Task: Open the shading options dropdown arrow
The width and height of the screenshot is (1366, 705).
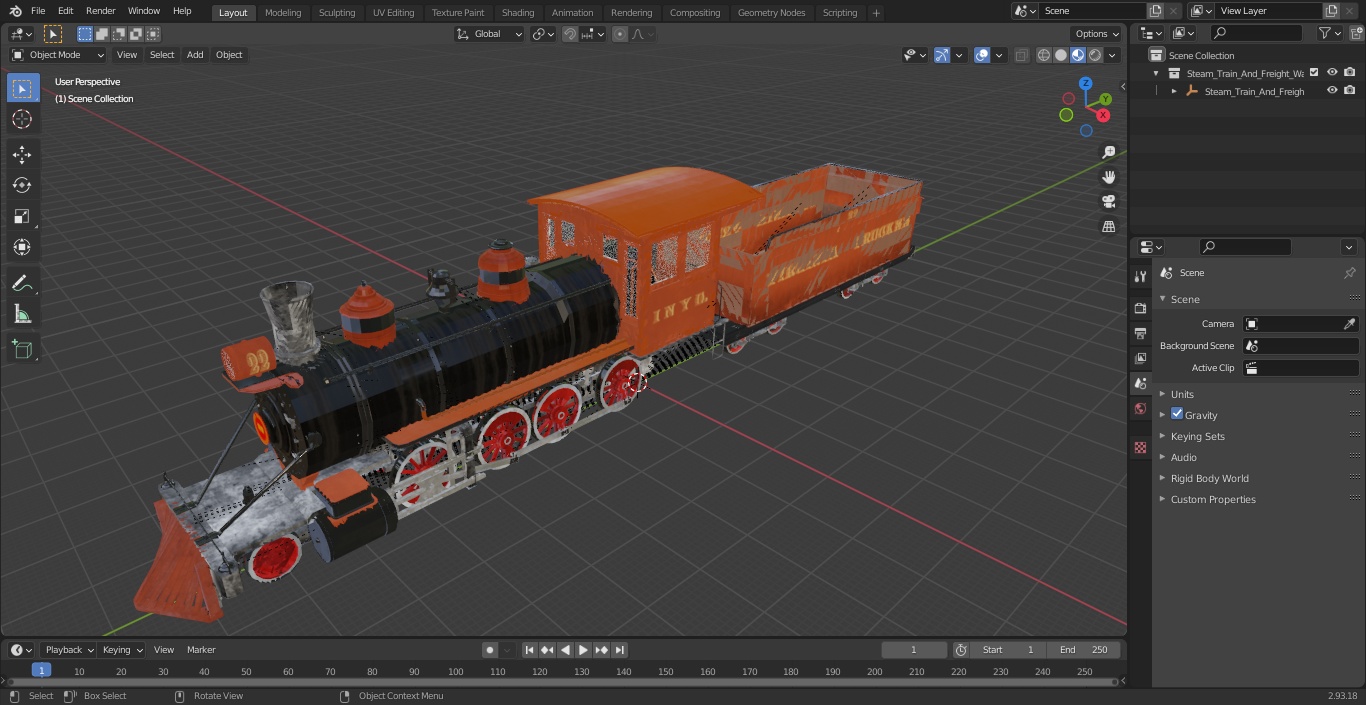Action: [x=1113, y=55]
